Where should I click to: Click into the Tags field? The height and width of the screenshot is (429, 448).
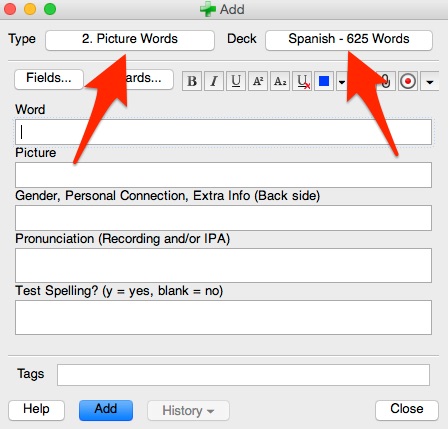pos(243,375)
